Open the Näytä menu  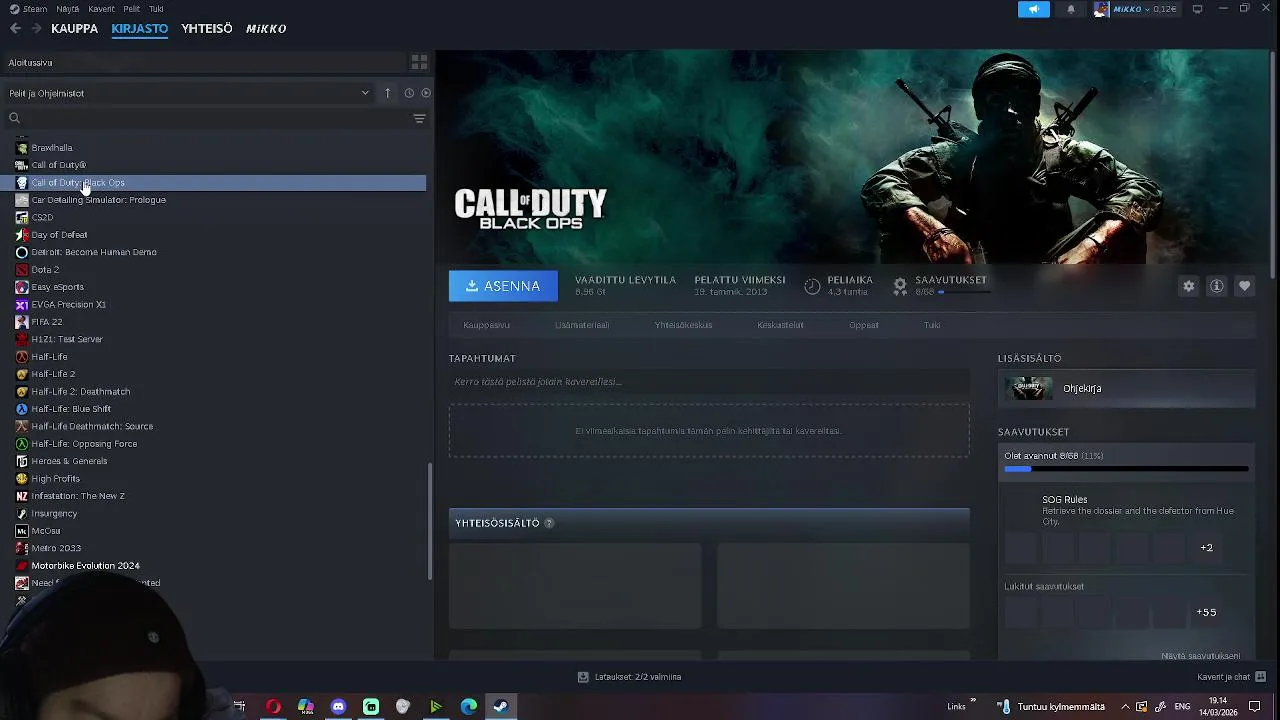click(67, 9)
